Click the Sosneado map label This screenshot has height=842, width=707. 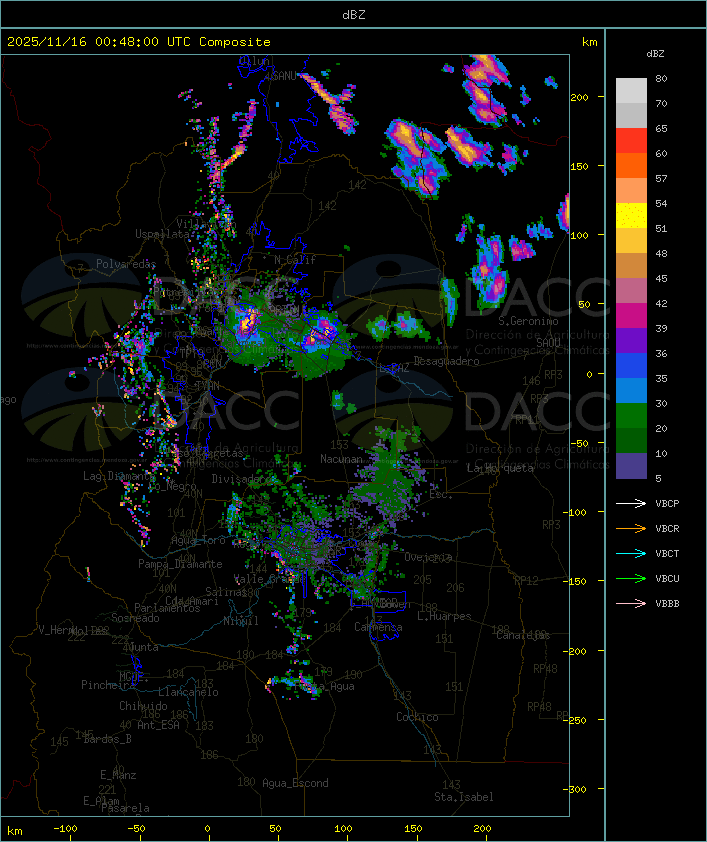135,618
